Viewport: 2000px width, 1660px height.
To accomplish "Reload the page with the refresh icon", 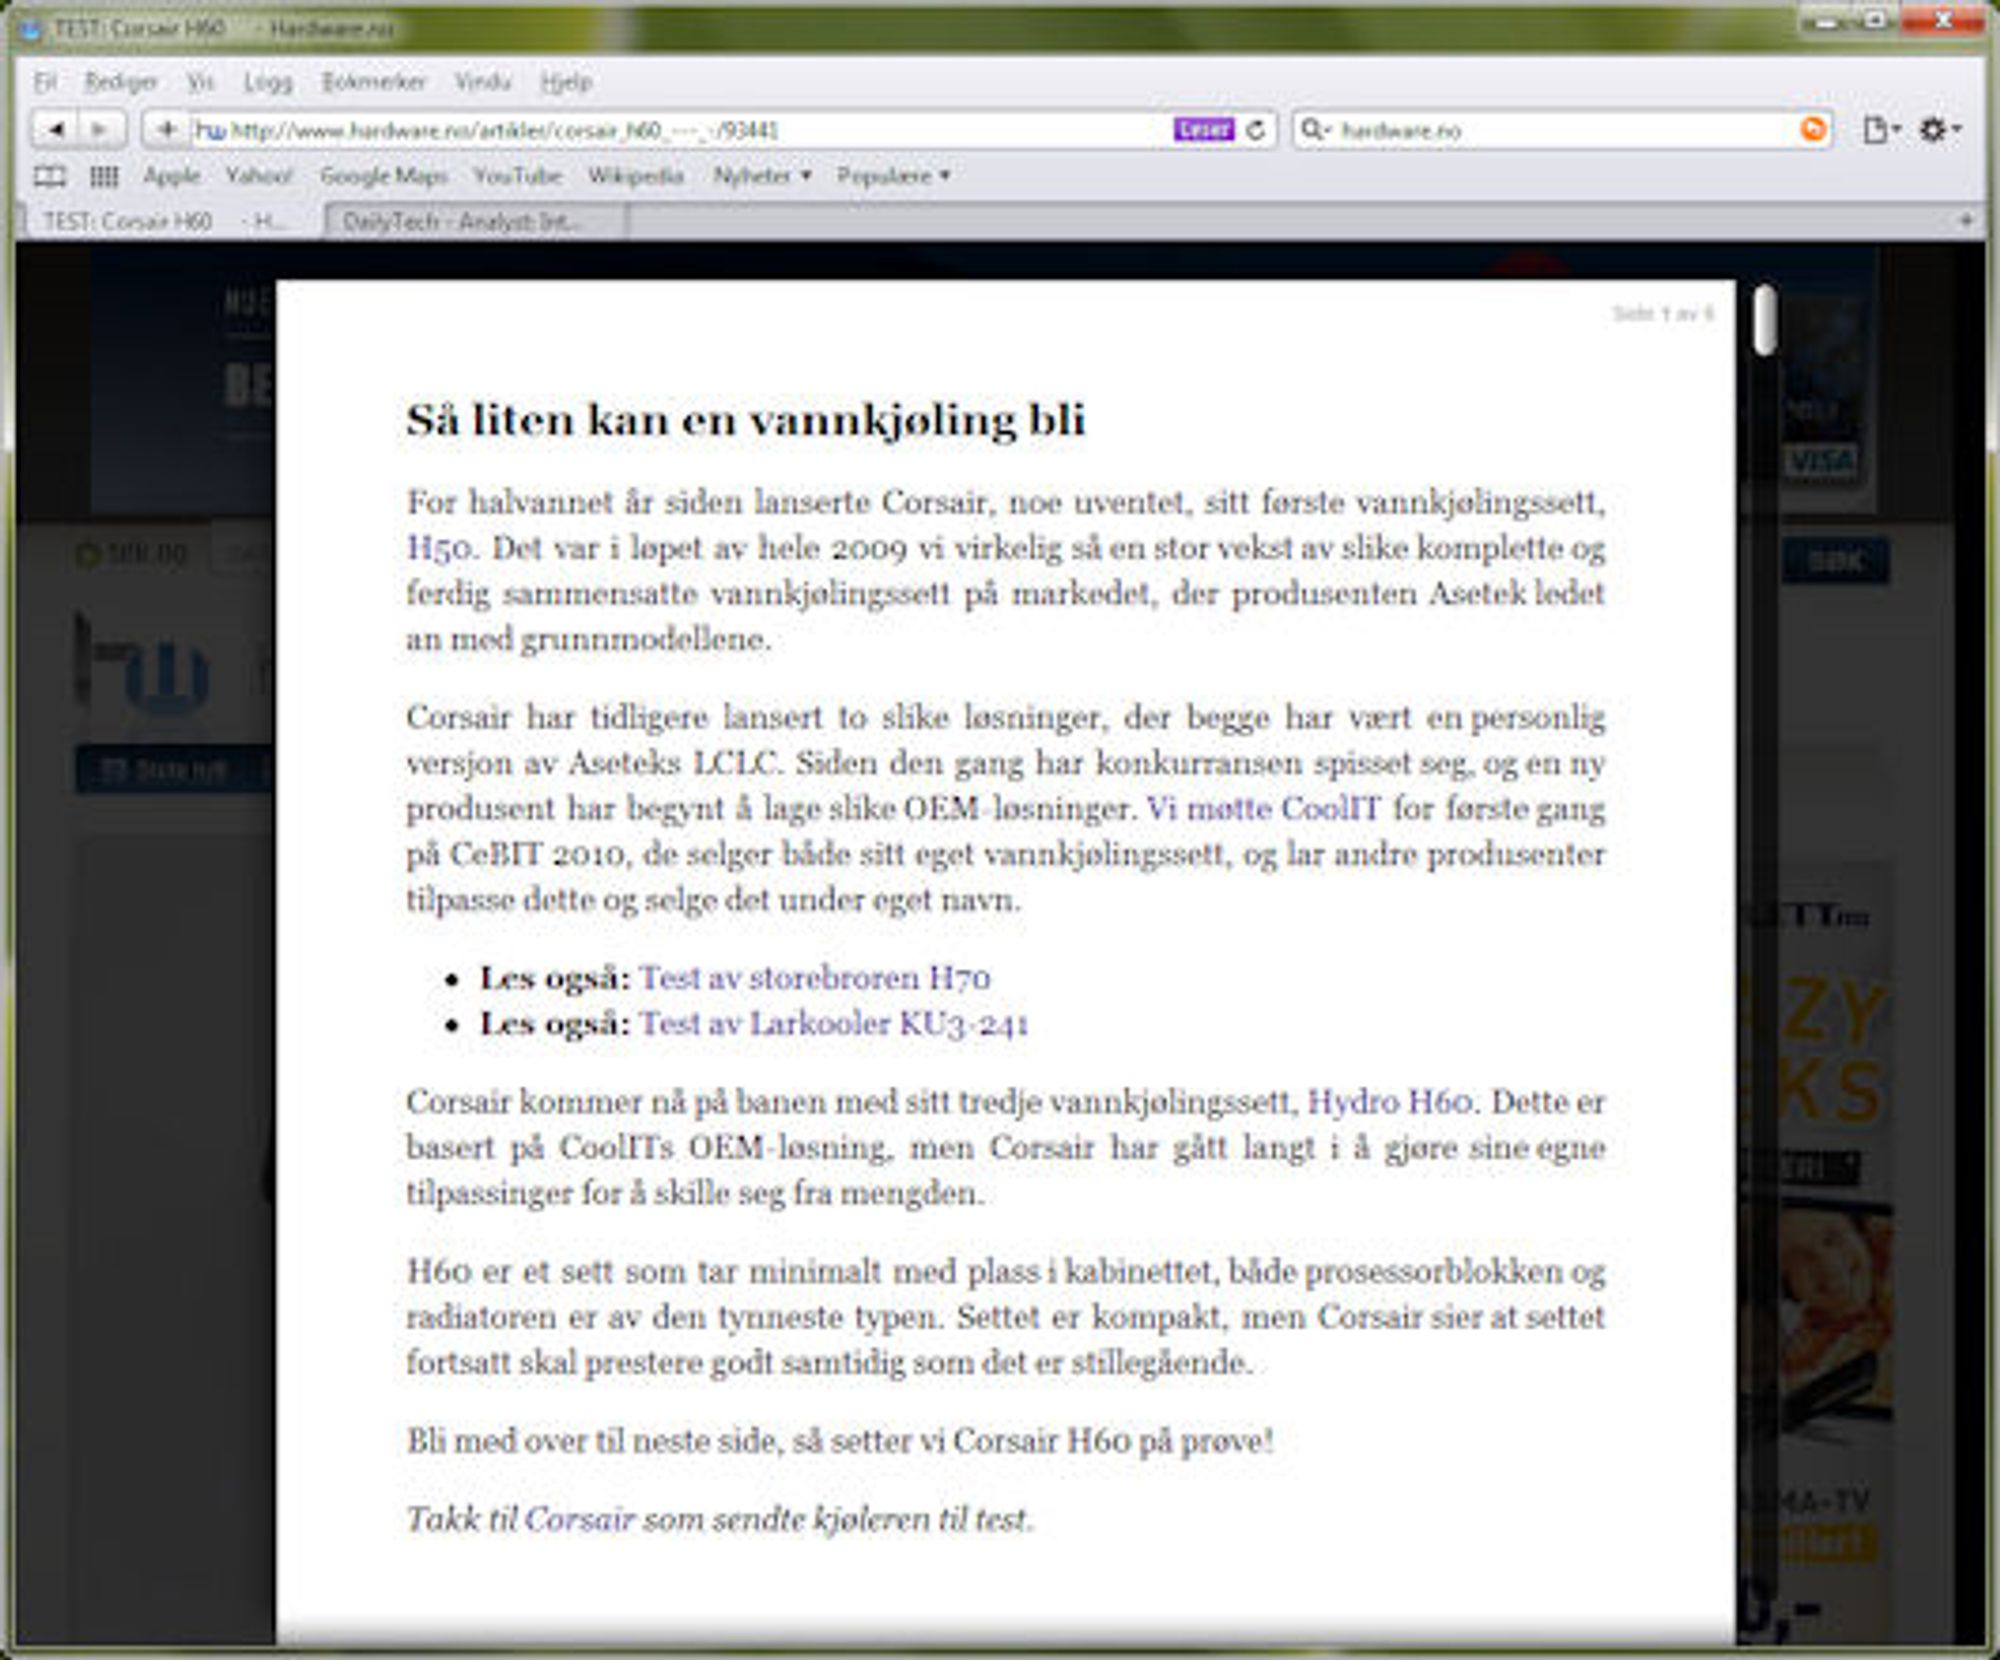I will 1257,130.
